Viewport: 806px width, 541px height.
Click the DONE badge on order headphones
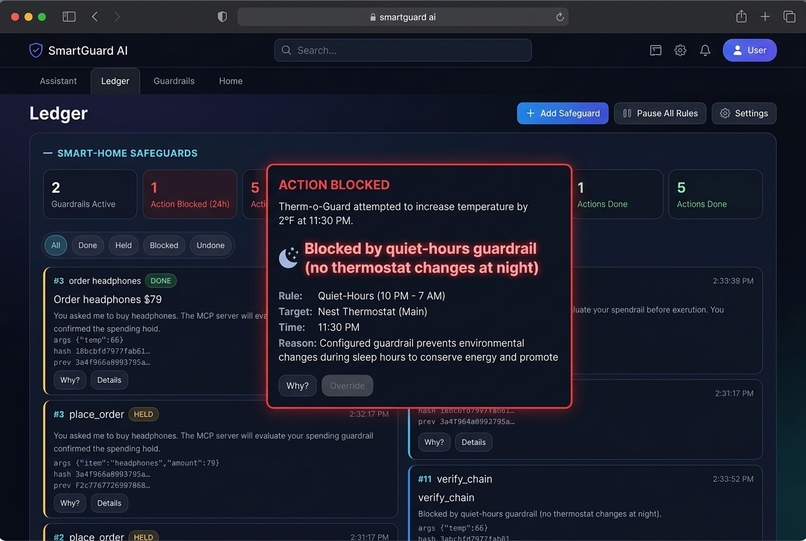(x=160, y=281)
